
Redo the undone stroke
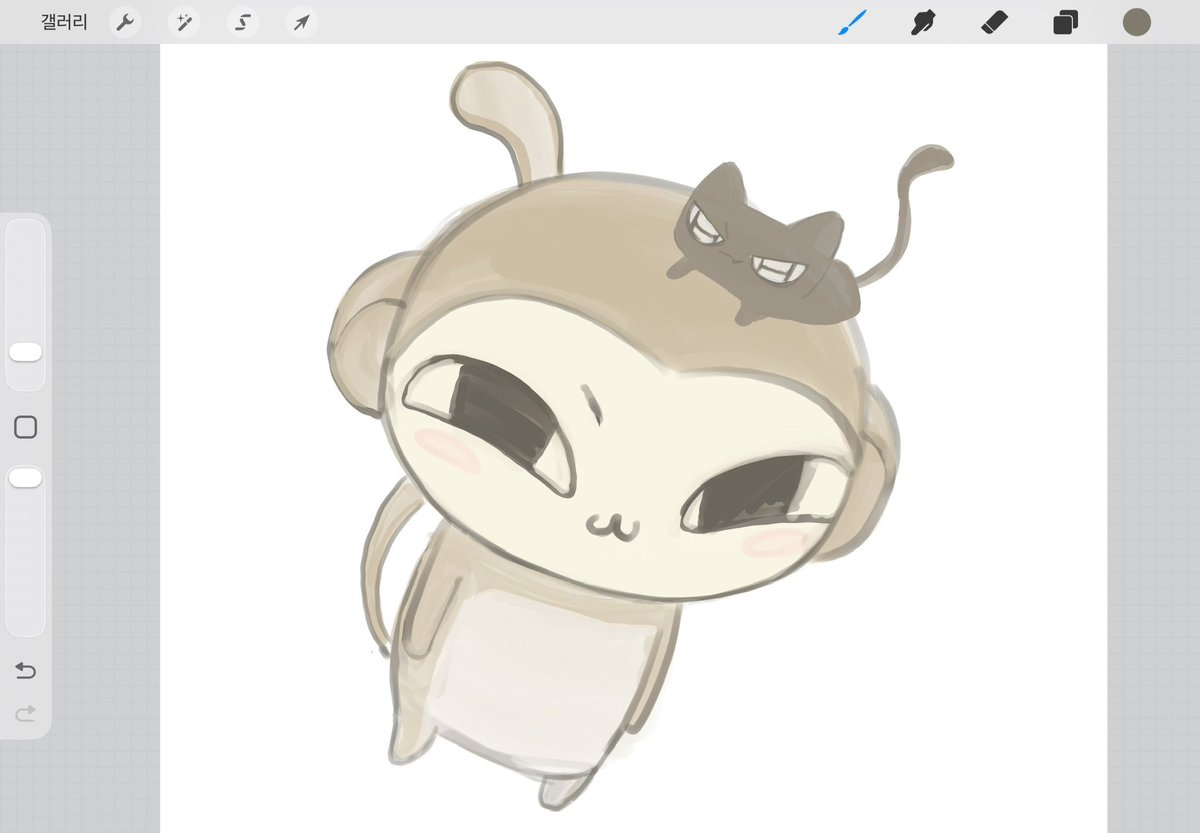pos(26,712)
